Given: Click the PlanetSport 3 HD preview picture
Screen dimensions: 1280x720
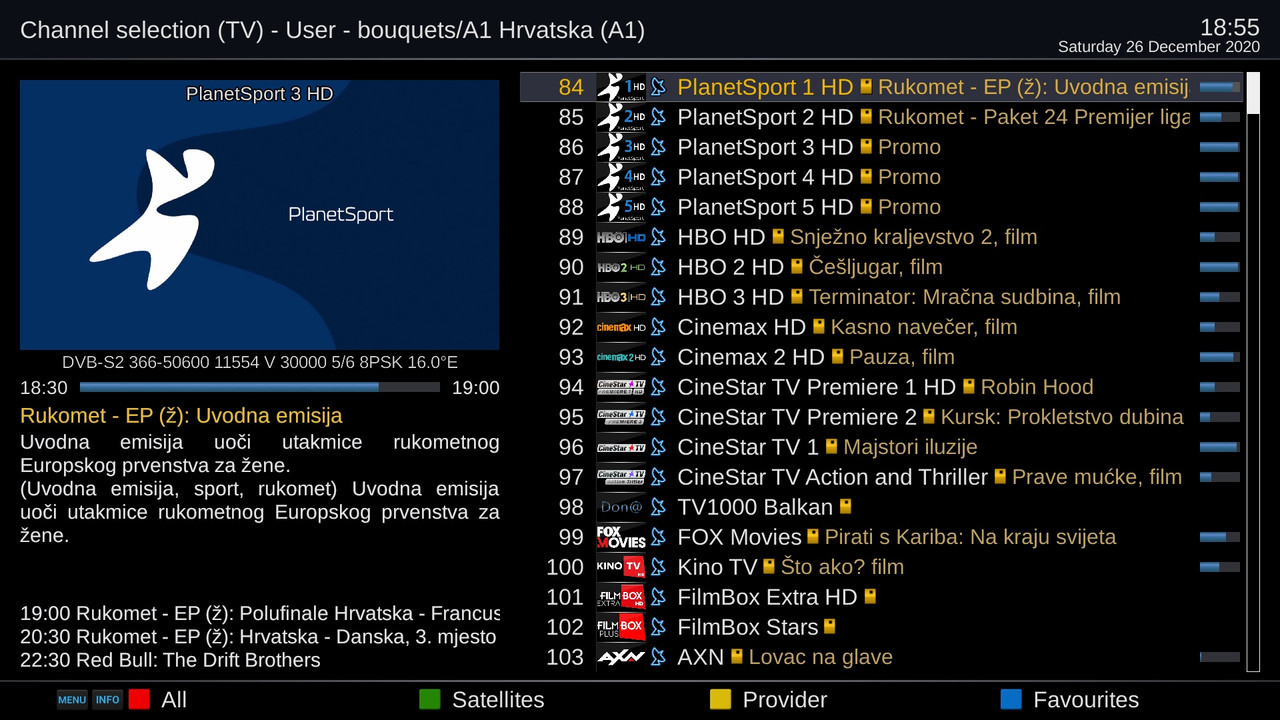Looking at the screenshot, I should click(x=260, y=215).
